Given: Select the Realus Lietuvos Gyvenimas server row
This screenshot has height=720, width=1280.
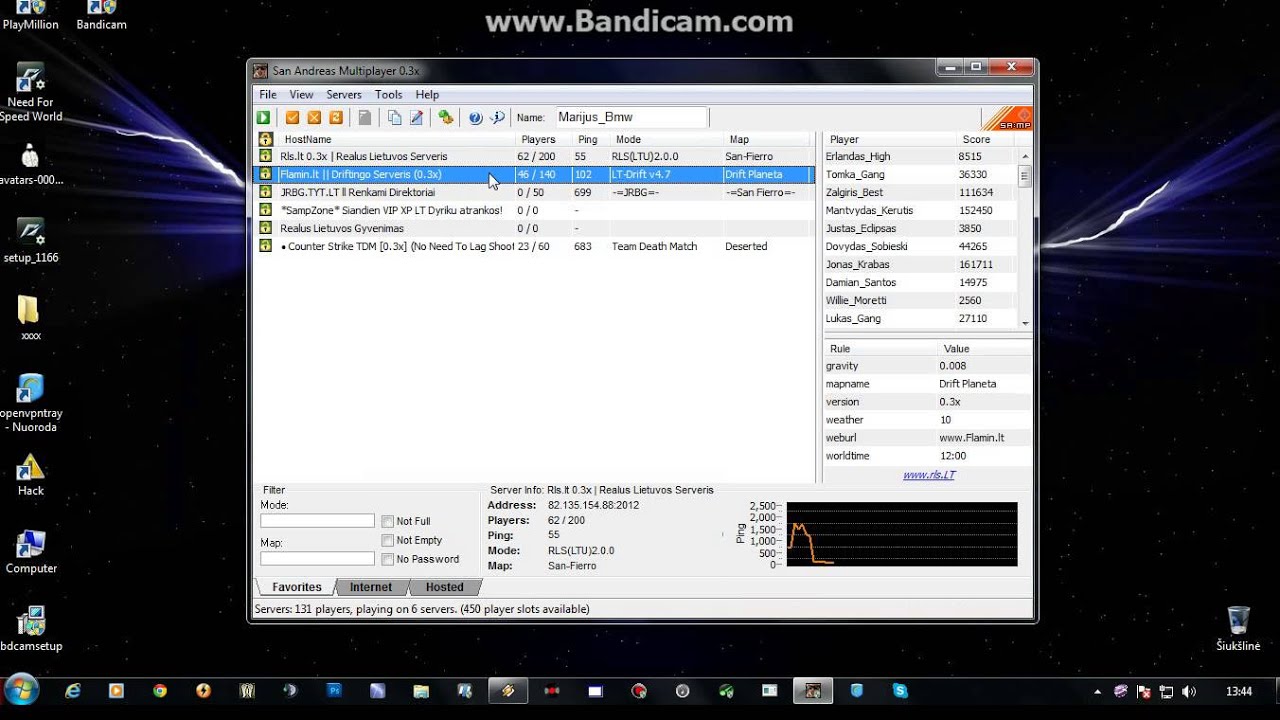Looking at the screenshot, I should [x=536, y=229].
